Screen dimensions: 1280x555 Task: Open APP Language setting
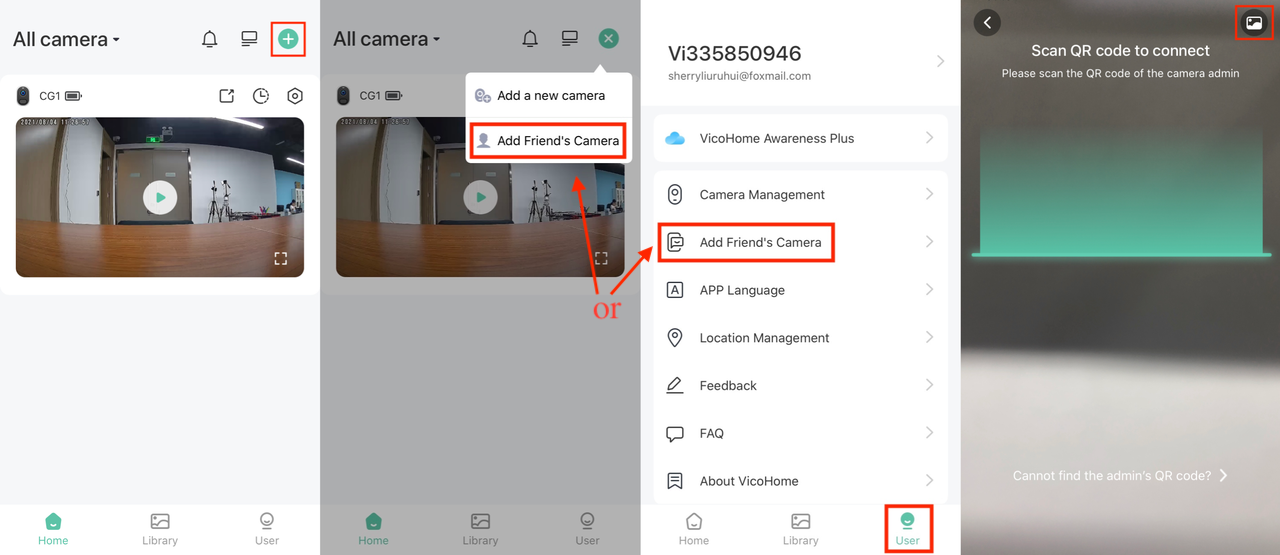[x=801, y=290]
